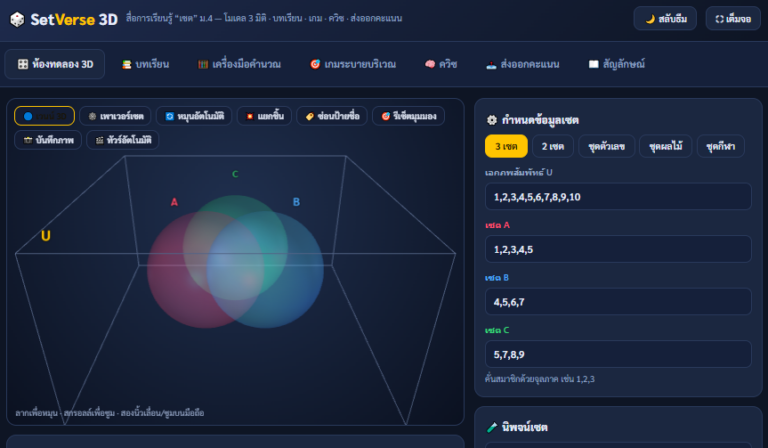Click the เซต B label text
The width and height of the screenshot is (768, 448).
click(x=497, y=278)
